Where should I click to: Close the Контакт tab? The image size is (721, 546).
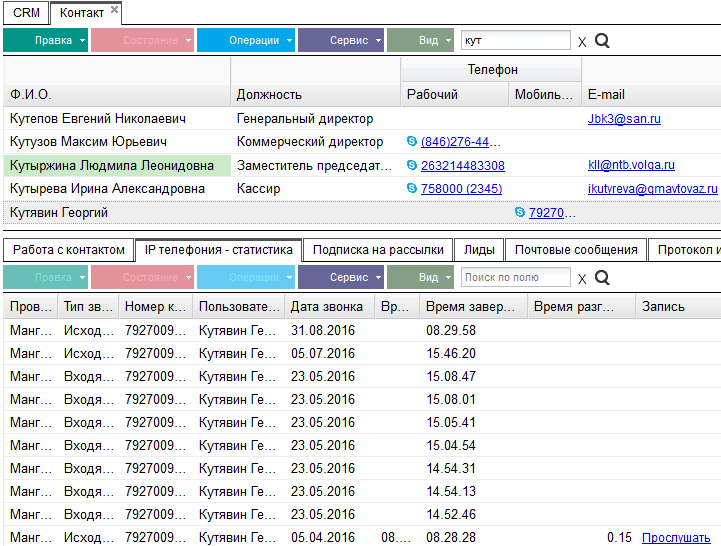pyautogui.click(x=114, y=9)
